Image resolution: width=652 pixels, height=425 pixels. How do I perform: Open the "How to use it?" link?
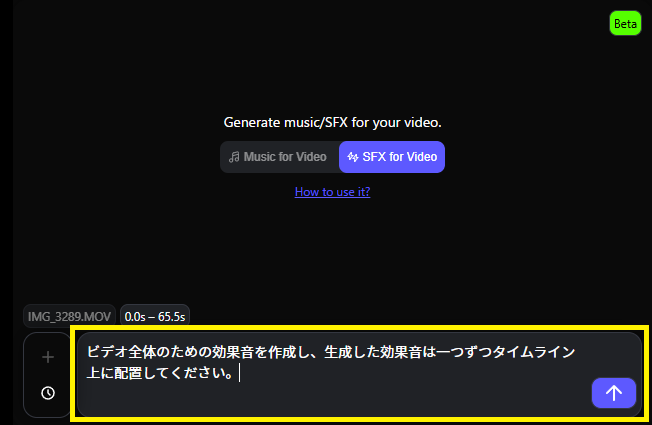[x=332, y=191]
